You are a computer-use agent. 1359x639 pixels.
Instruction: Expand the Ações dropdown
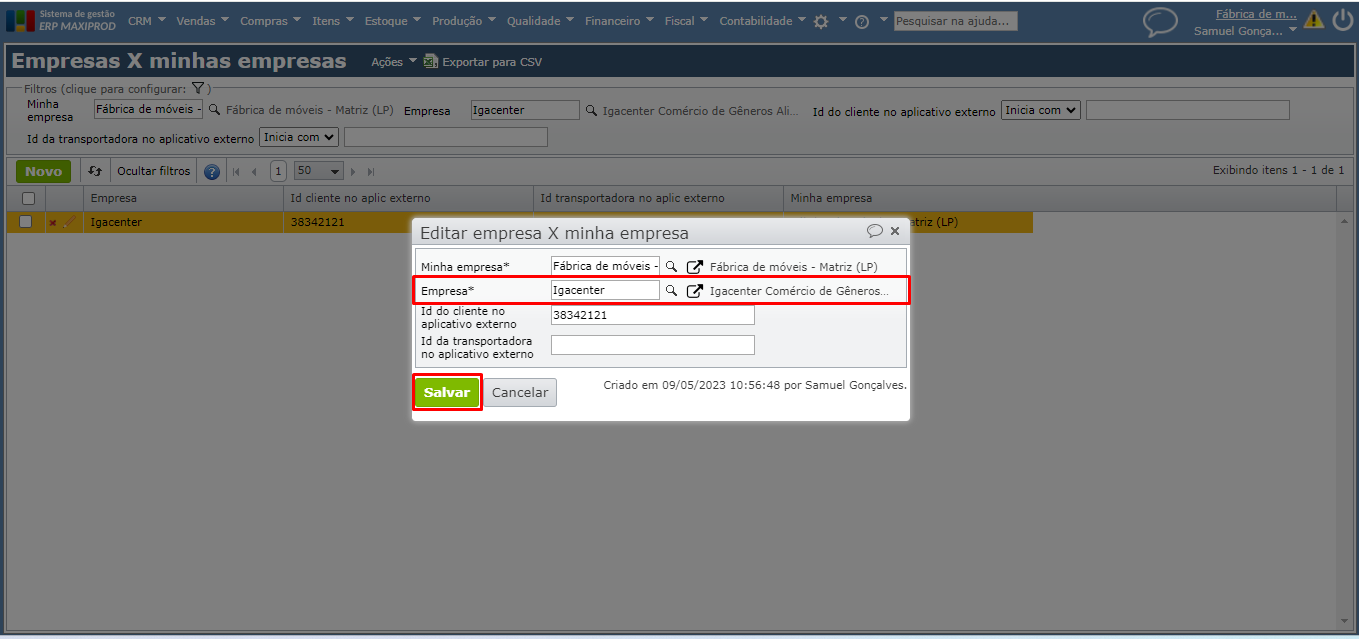[x=394, y=62]
